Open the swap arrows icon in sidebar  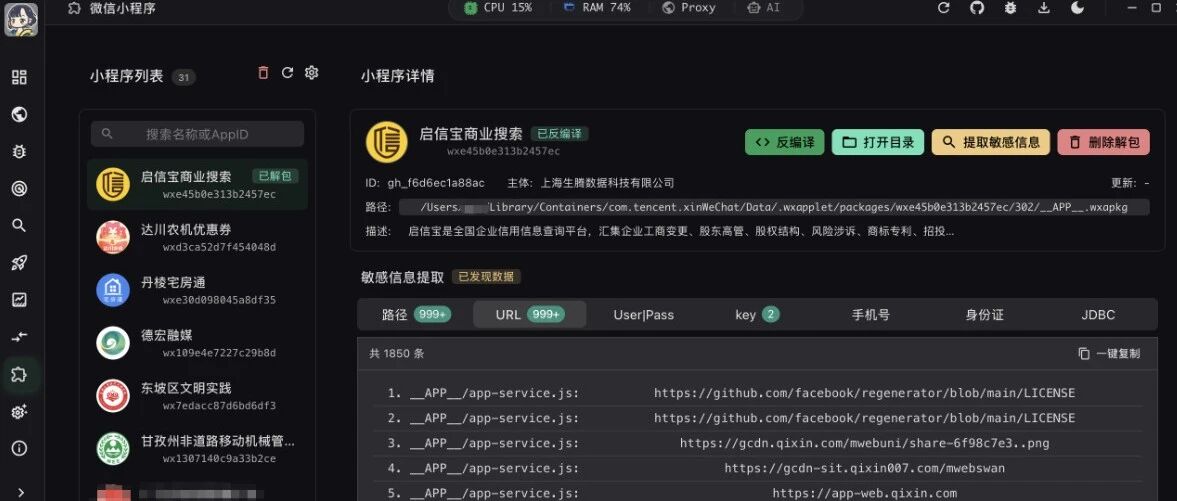point(20,337)
